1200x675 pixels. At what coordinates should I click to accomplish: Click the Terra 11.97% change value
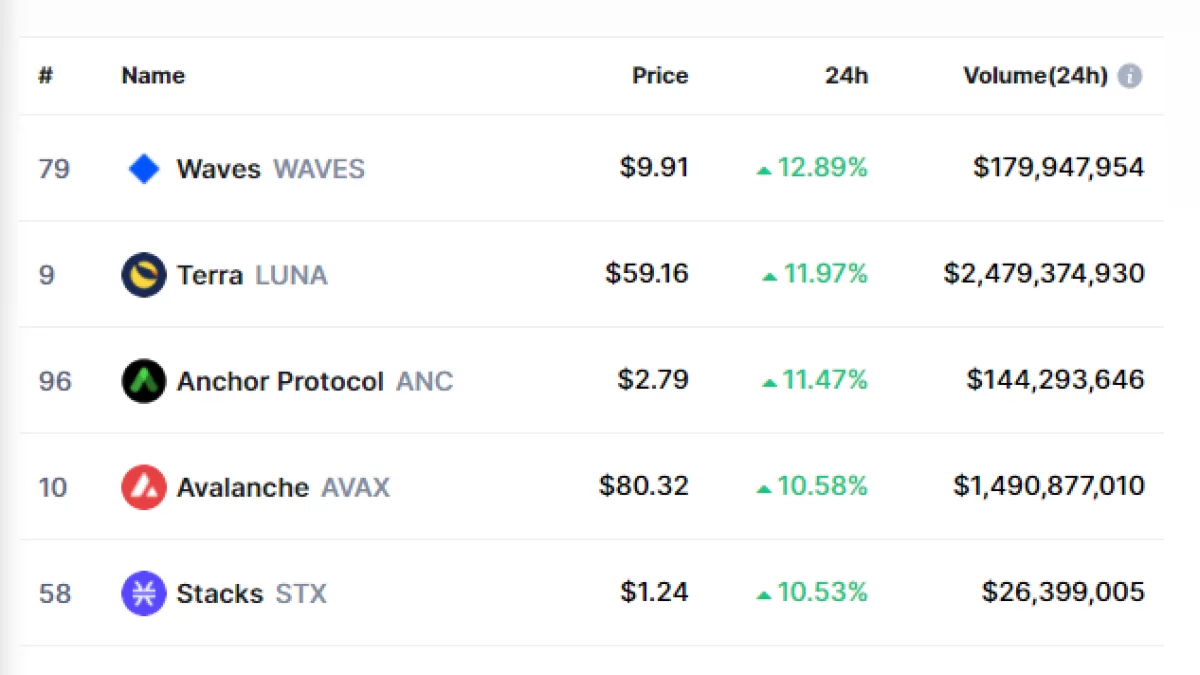point(825,273)
